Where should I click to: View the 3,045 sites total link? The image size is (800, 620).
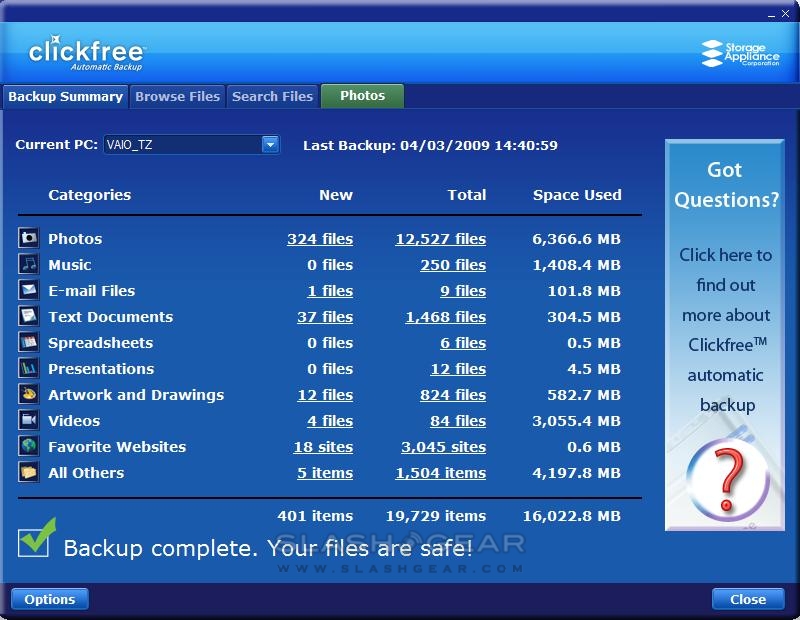(x=443, y=447)
